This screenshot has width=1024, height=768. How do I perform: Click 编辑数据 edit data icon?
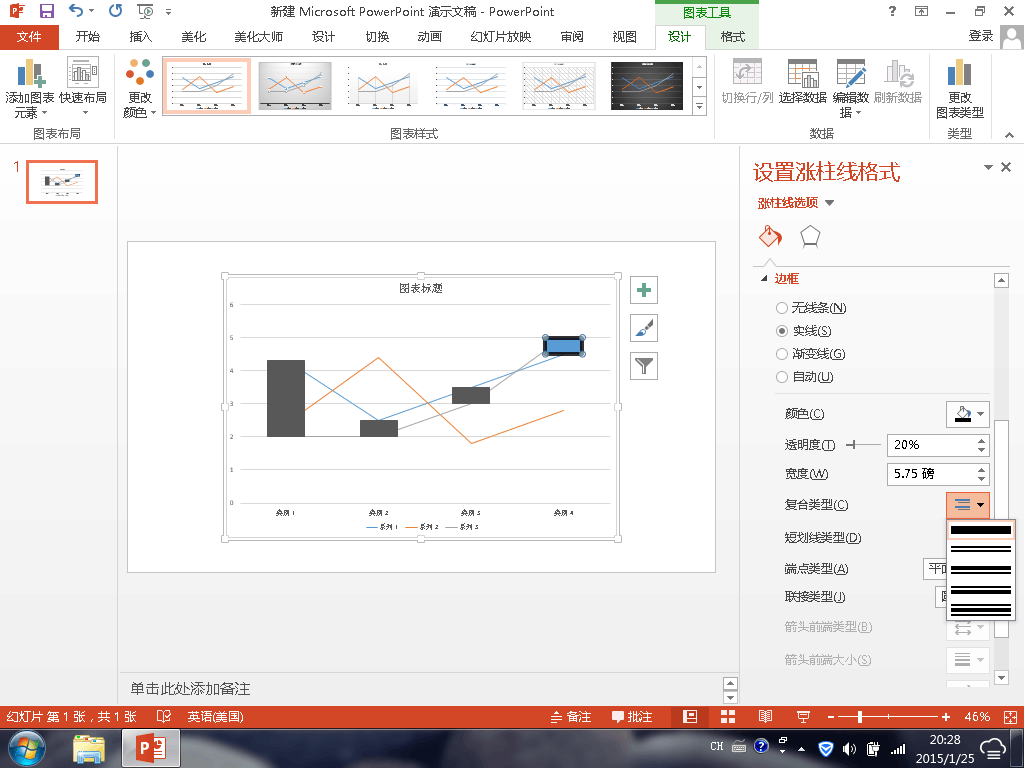(x=850, y=89)
